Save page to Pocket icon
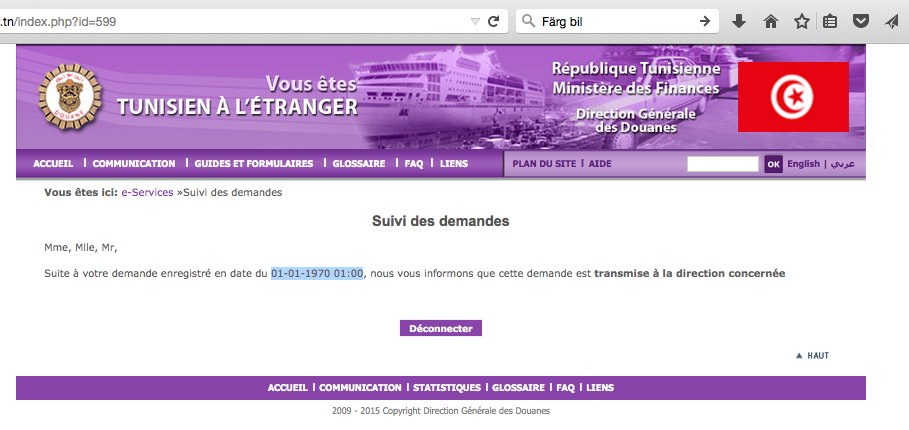The image size is (909, 430). tap(861, 22)
